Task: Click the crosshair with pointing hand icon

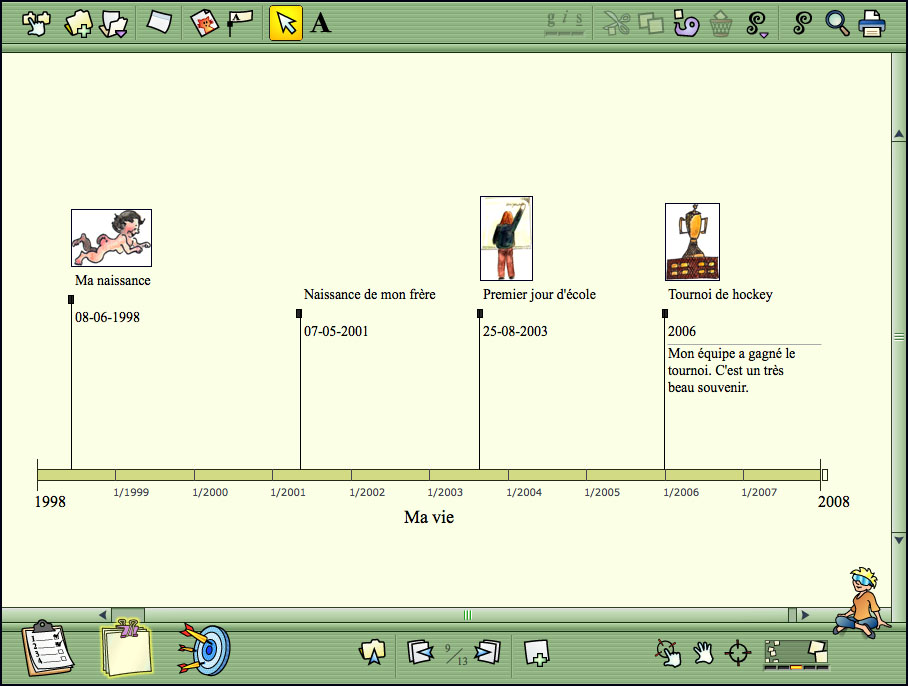Action: coord(668,653)
